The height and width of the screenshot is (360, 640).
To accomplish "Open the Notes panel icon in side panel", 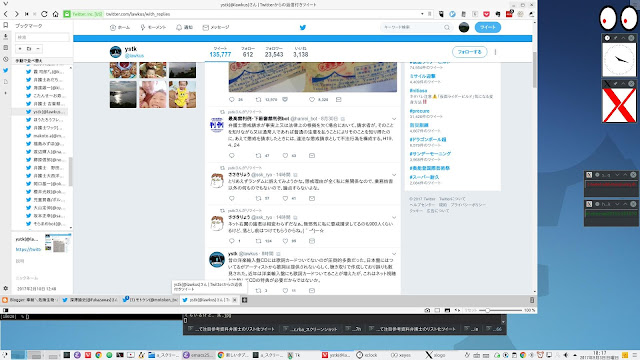I will pyautogui.click(x=6, y=48).
